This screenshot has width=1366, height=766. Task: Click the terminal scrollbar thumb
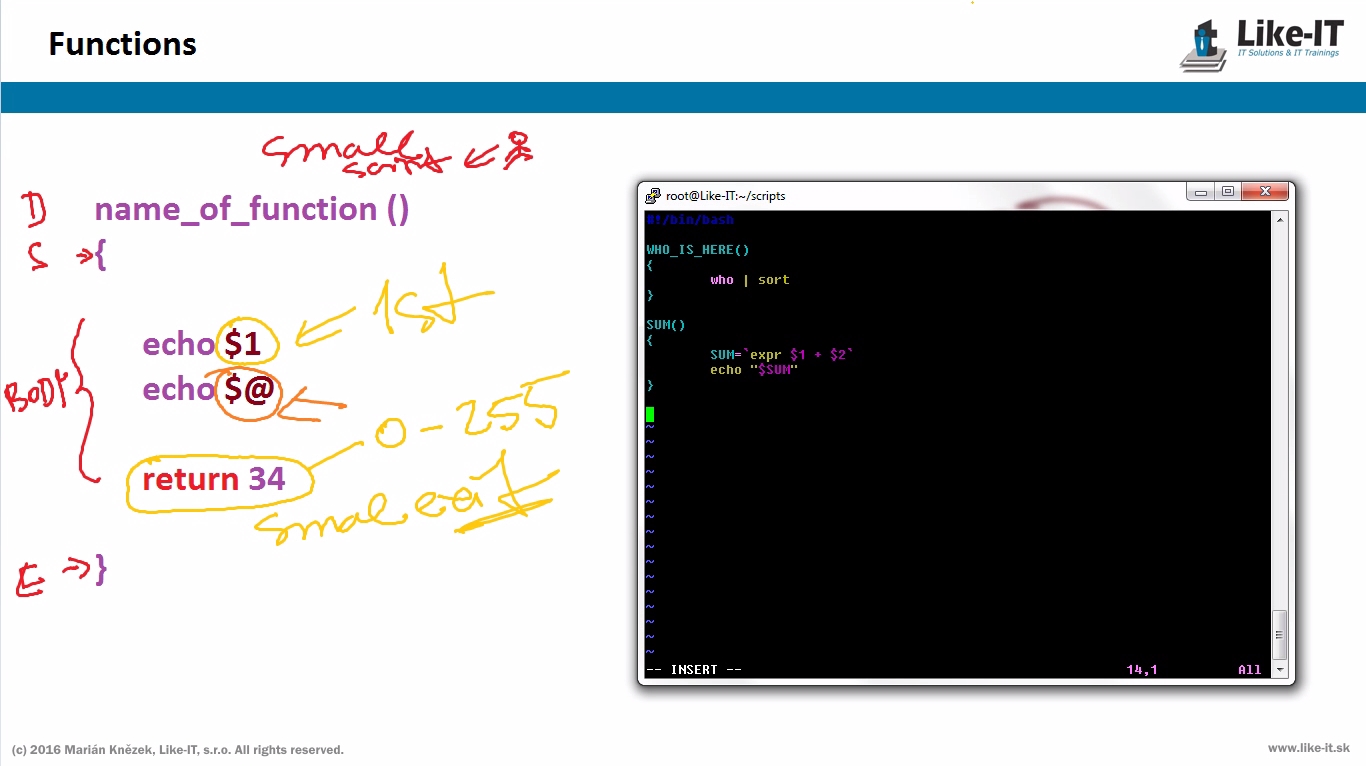pyautogui.click(x=1280, y=634)
